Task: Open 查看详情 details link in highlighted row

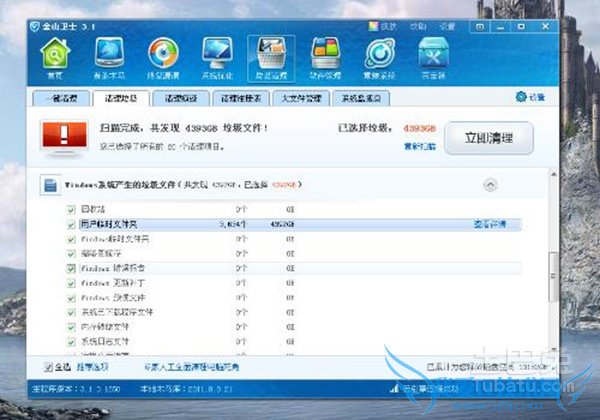Action: point(490,224)
